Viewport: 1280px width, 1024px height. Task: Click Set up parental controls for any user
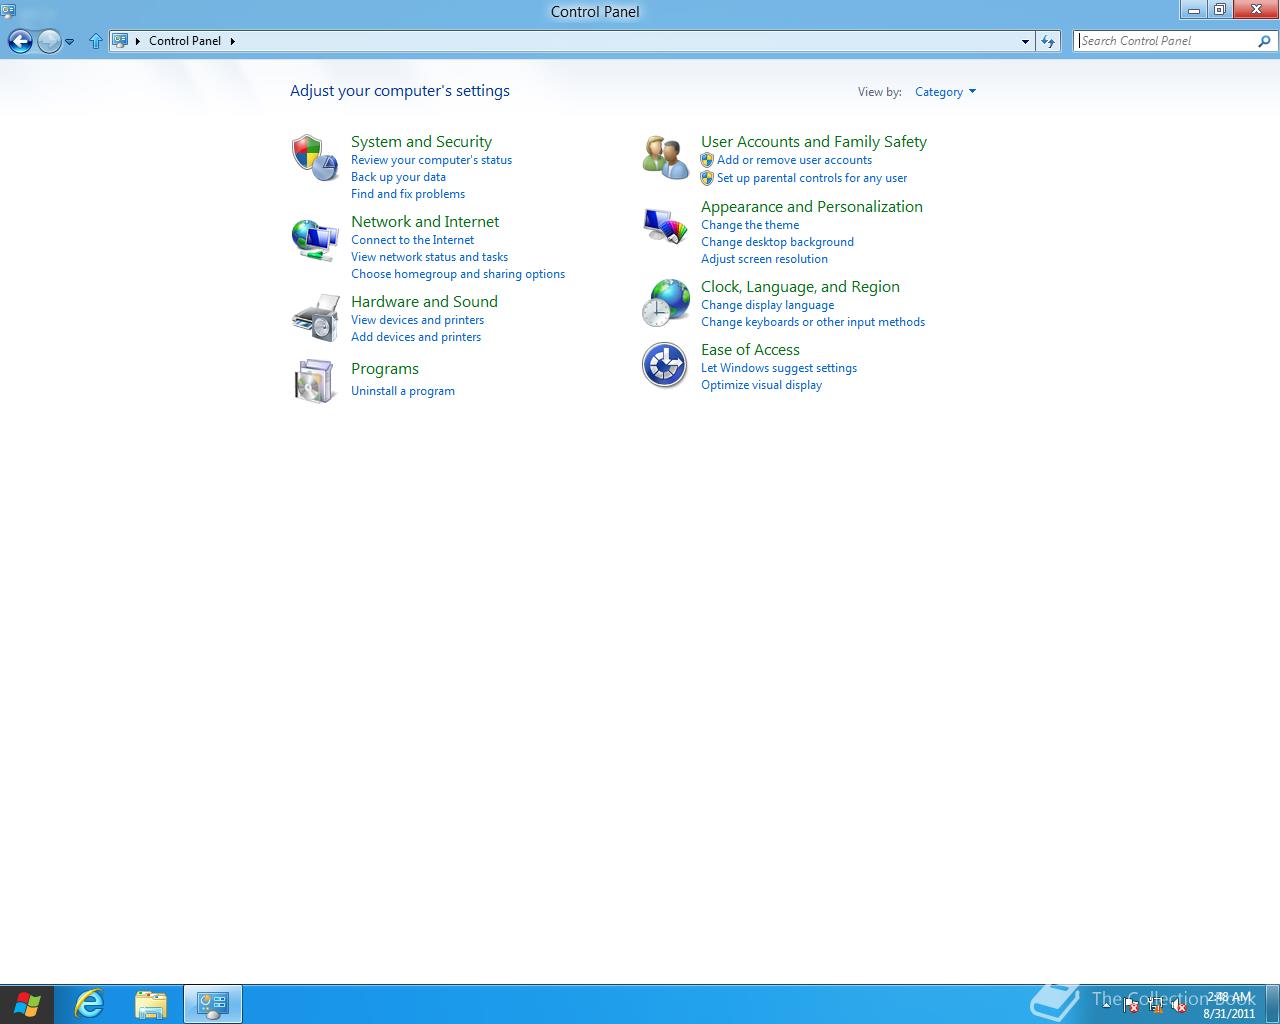pos(812,178)
